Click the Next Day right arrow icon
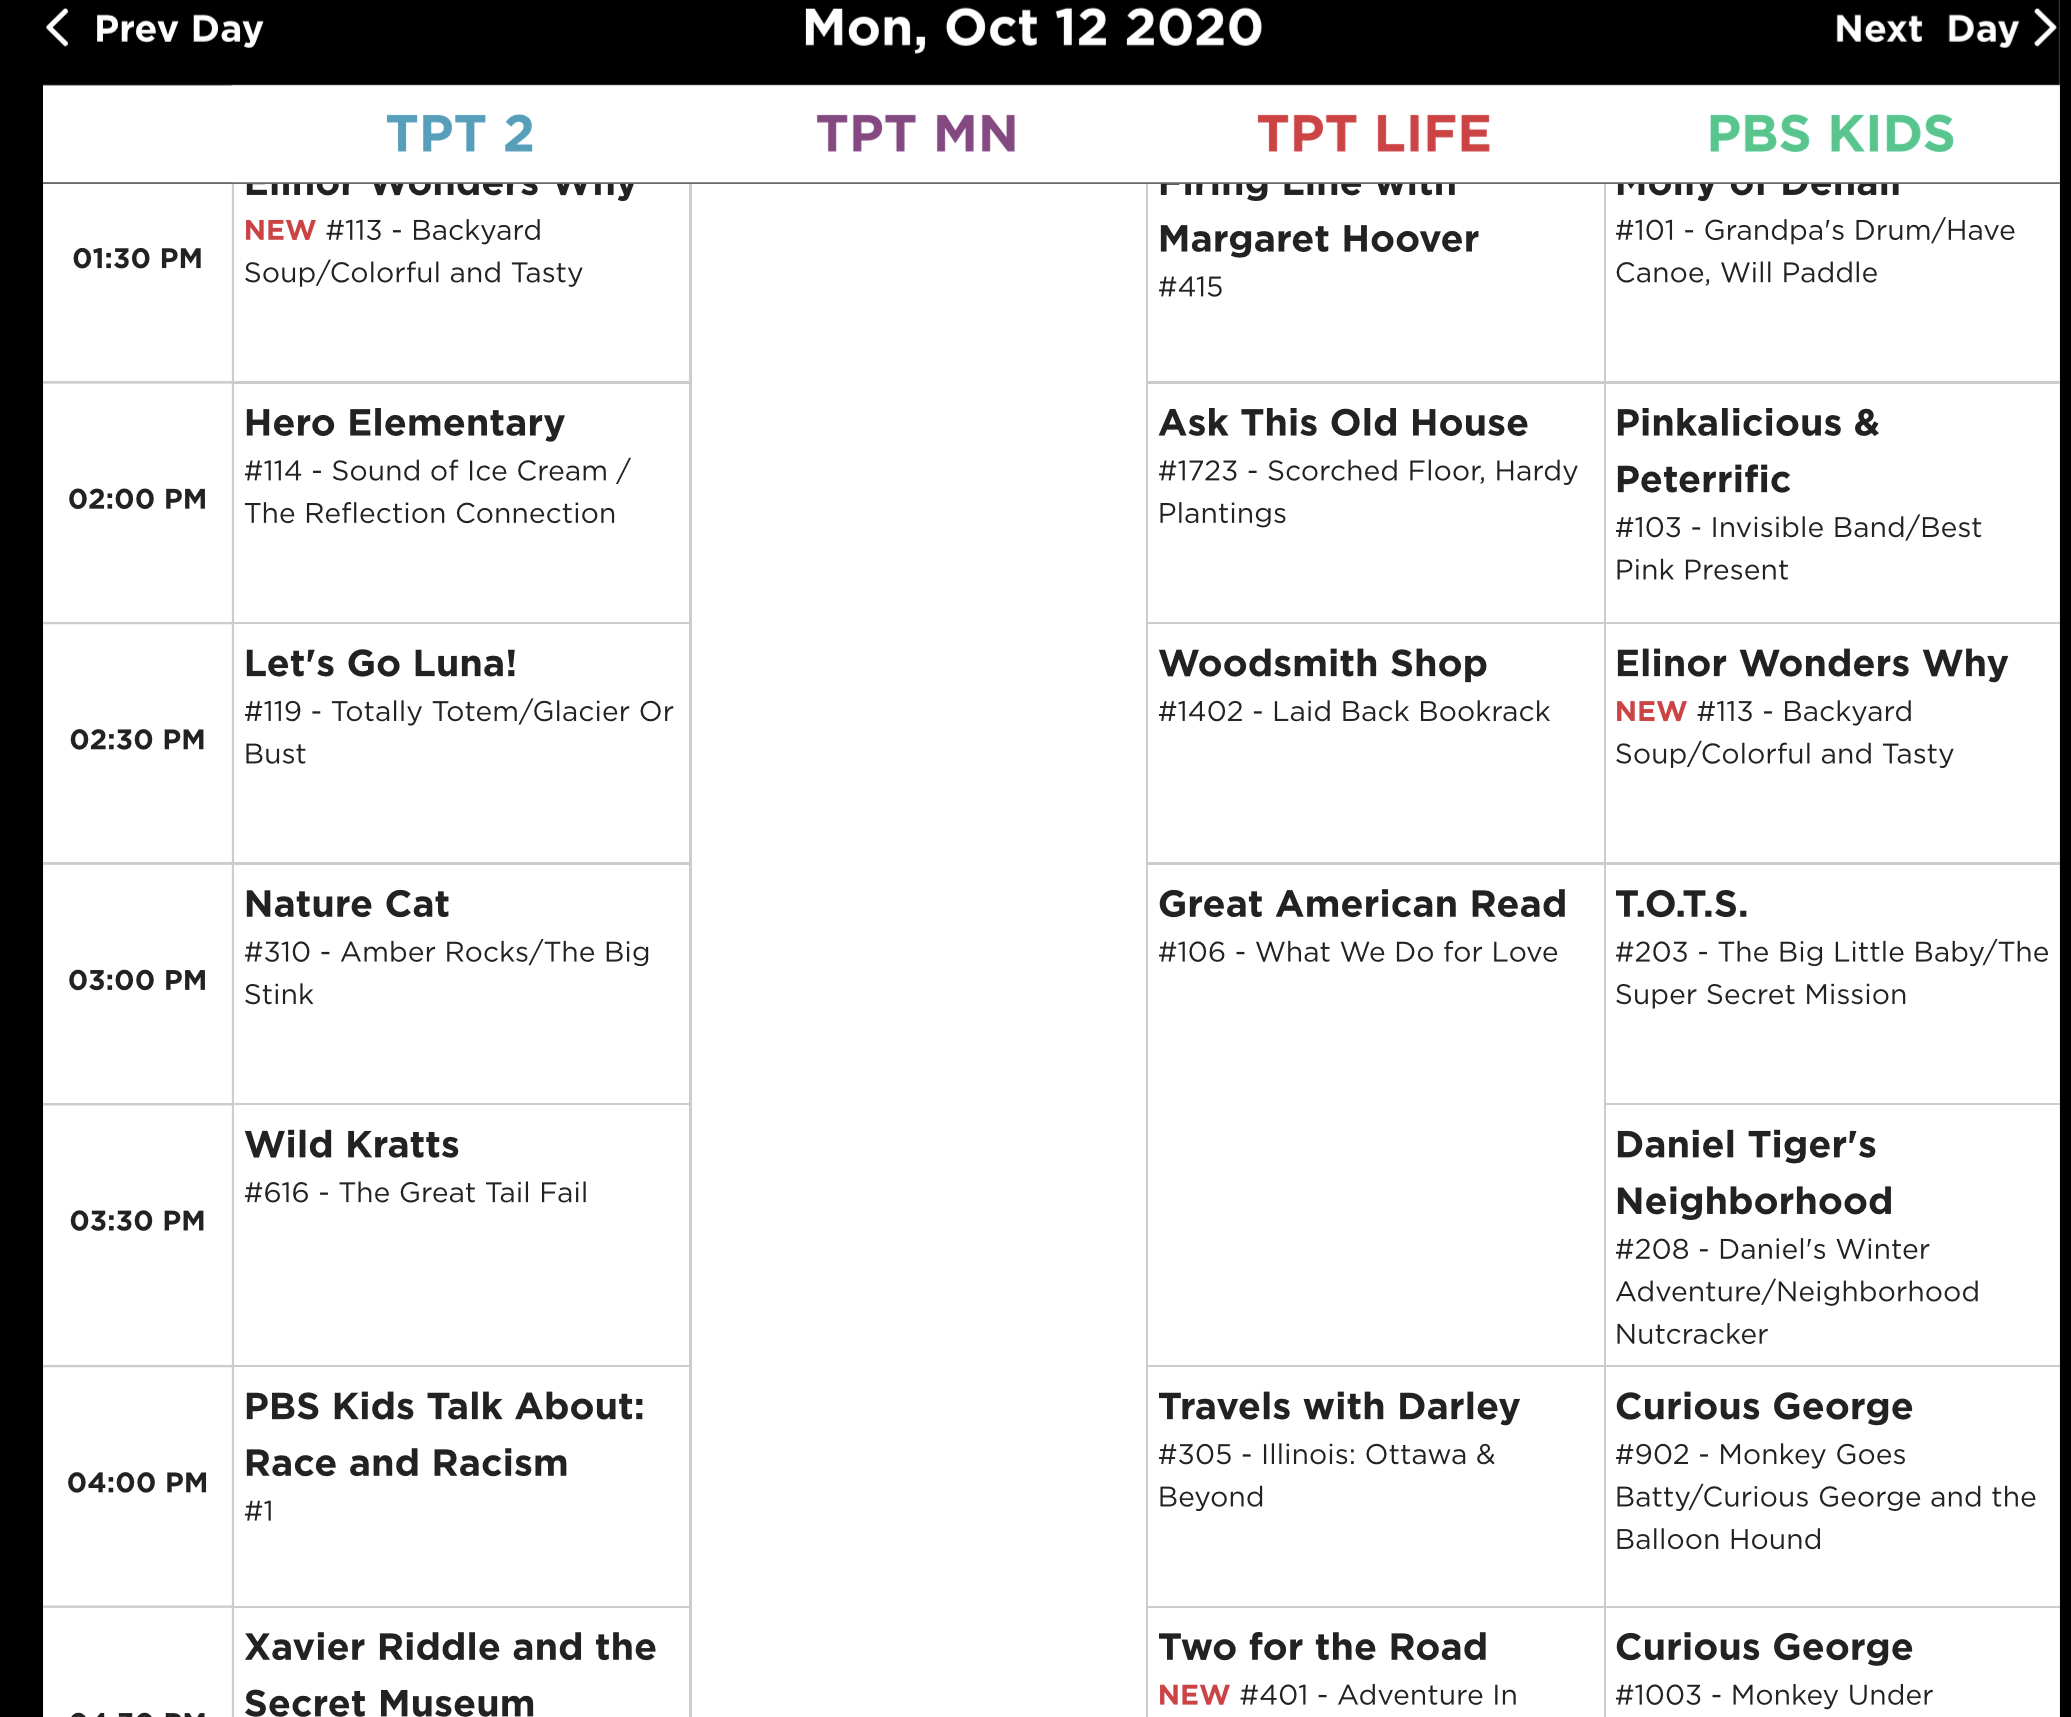The image size is (2071, 1717). (2045, 28)
